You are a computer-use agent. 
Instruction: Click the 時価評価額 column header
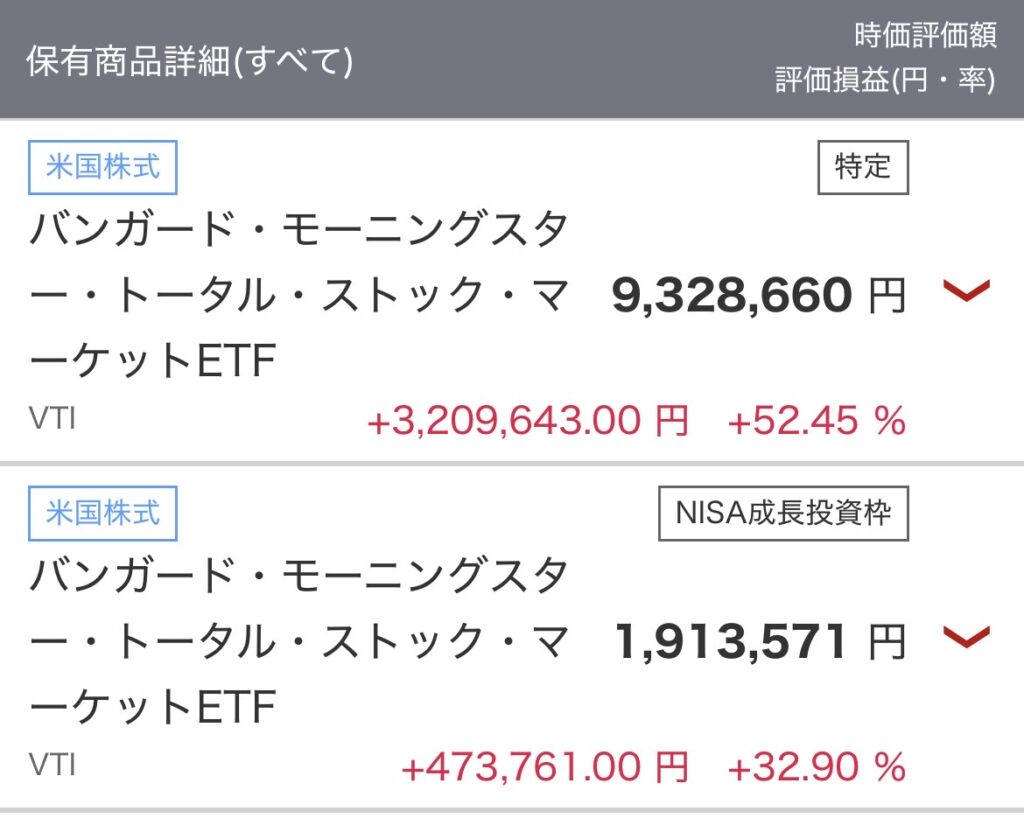[x=925, y=35]
